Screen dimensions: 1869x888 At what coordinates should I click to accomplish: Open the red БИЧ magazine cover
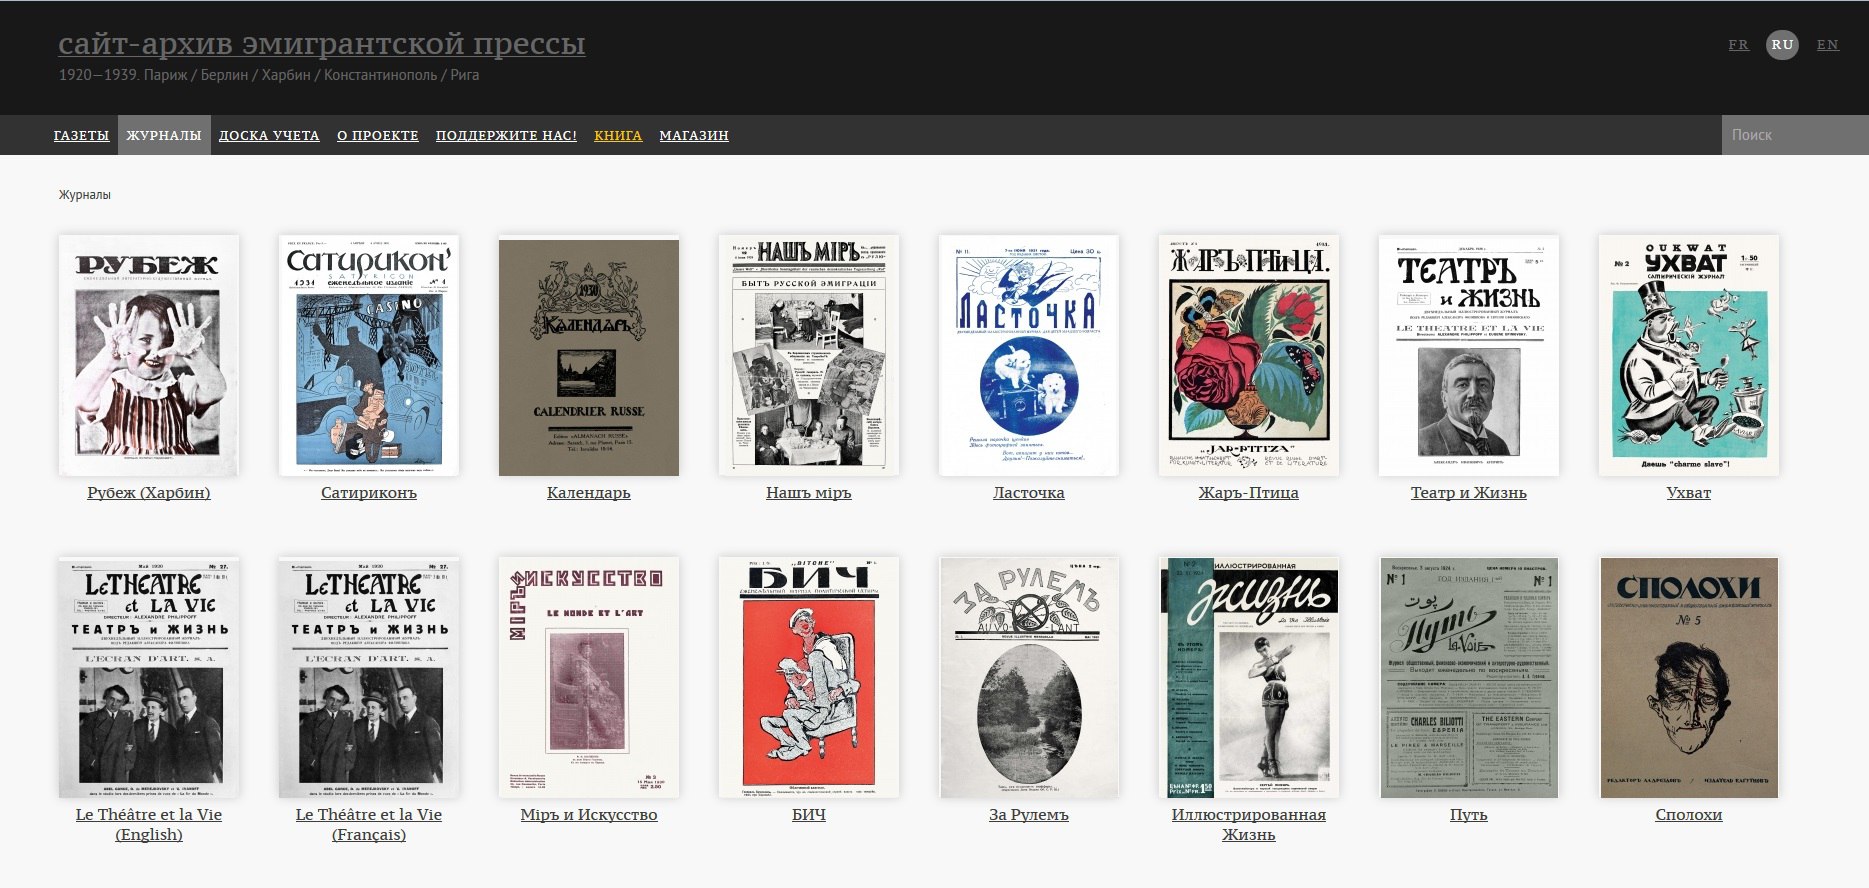tap(808, 677)
